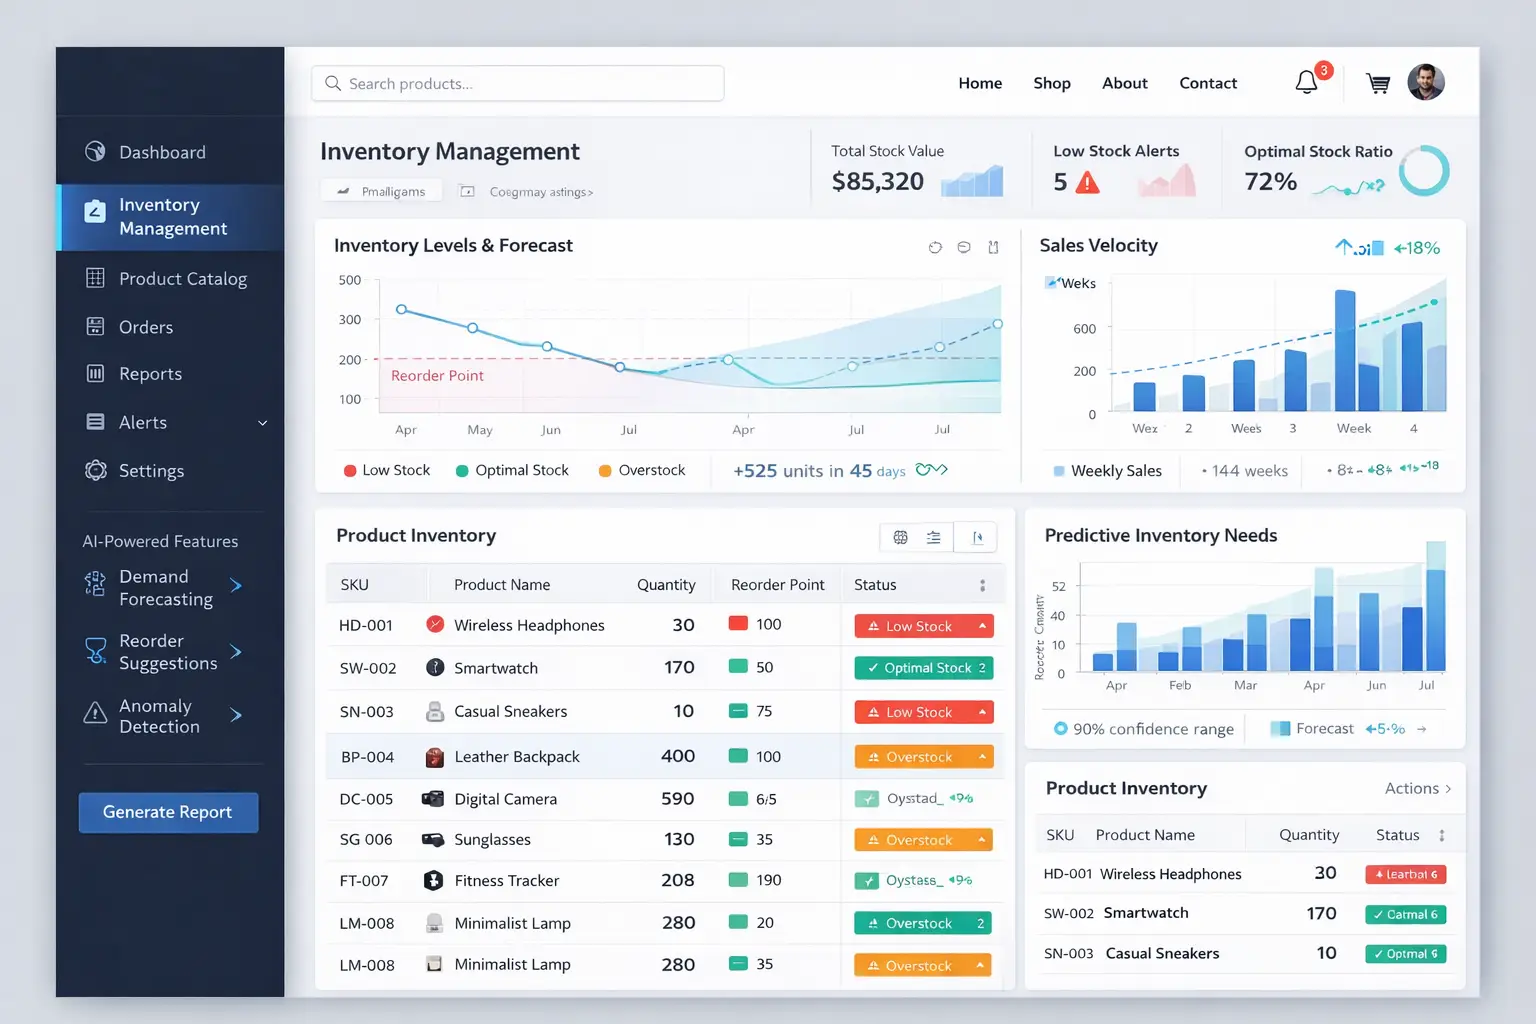Screen dimensions: 1536x1024
Task: Open the shopping cart icon
Action: 1378,84
